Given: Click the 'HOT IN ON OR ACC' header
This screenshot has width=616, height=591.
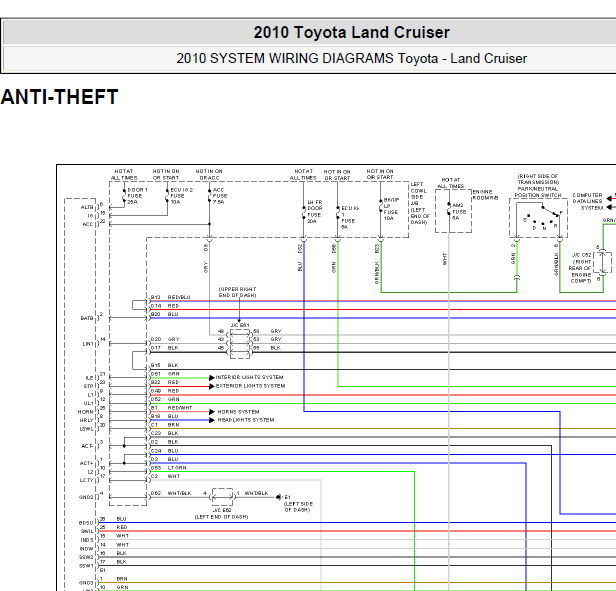Looking at the screenshot, I should pos(209,174).
